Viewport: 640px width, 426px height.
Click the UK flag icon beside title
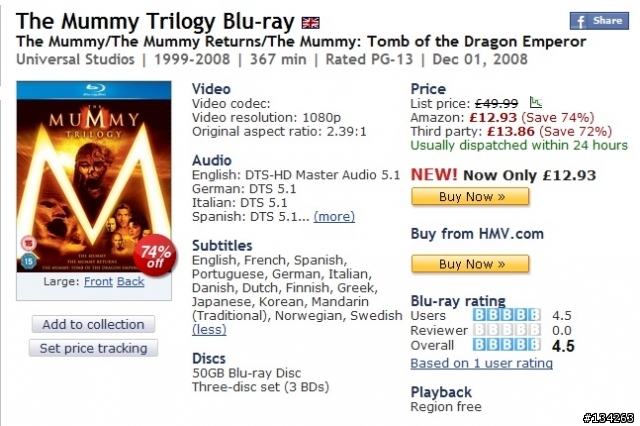(x=310, y=23)
